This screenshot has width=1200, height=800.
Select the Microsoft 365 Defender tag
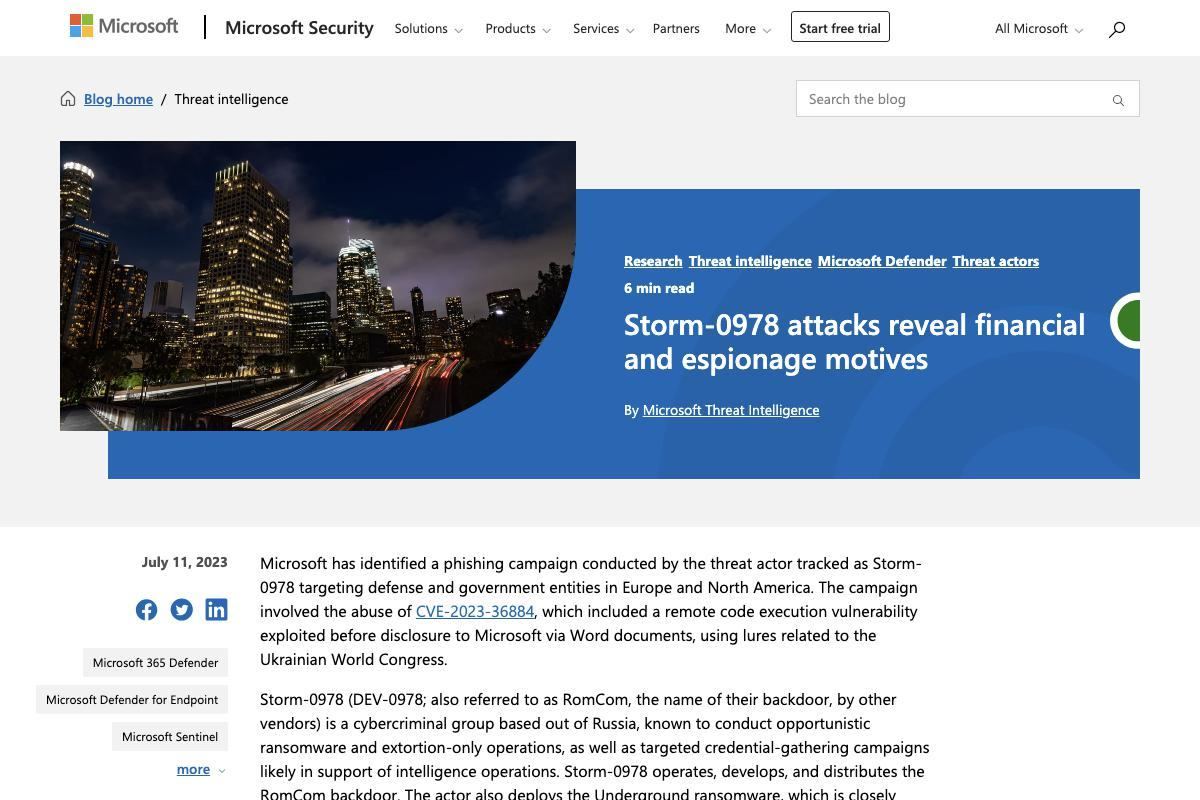[155, 662]
